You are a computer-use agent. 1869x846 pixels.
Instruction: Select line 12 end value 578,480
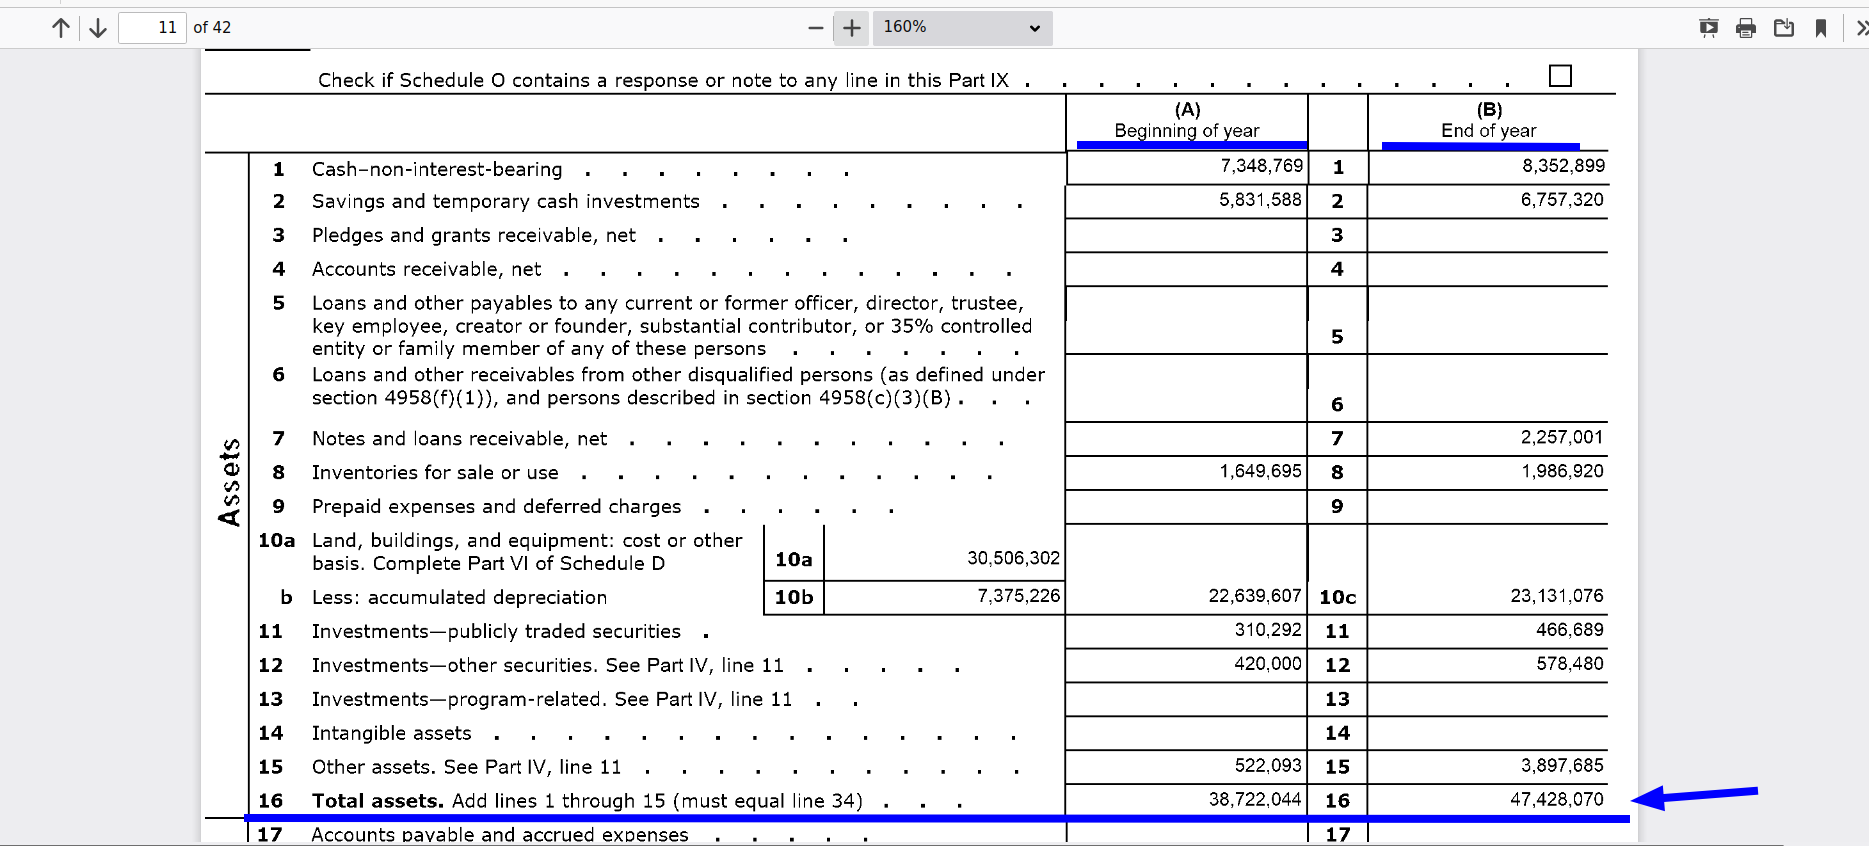(1570, 664)
